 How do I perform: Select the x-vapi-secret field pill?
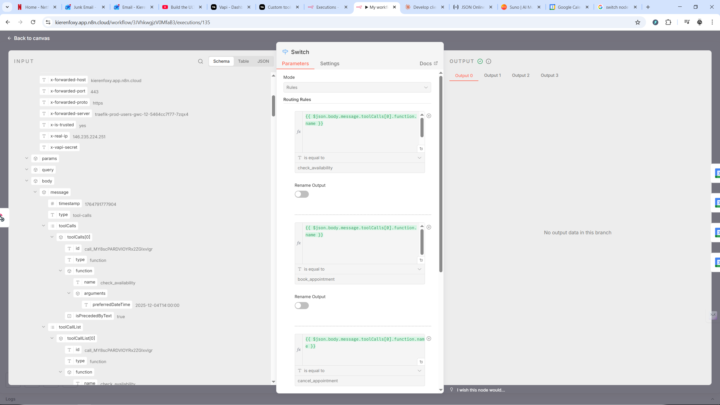pos(60,147)
